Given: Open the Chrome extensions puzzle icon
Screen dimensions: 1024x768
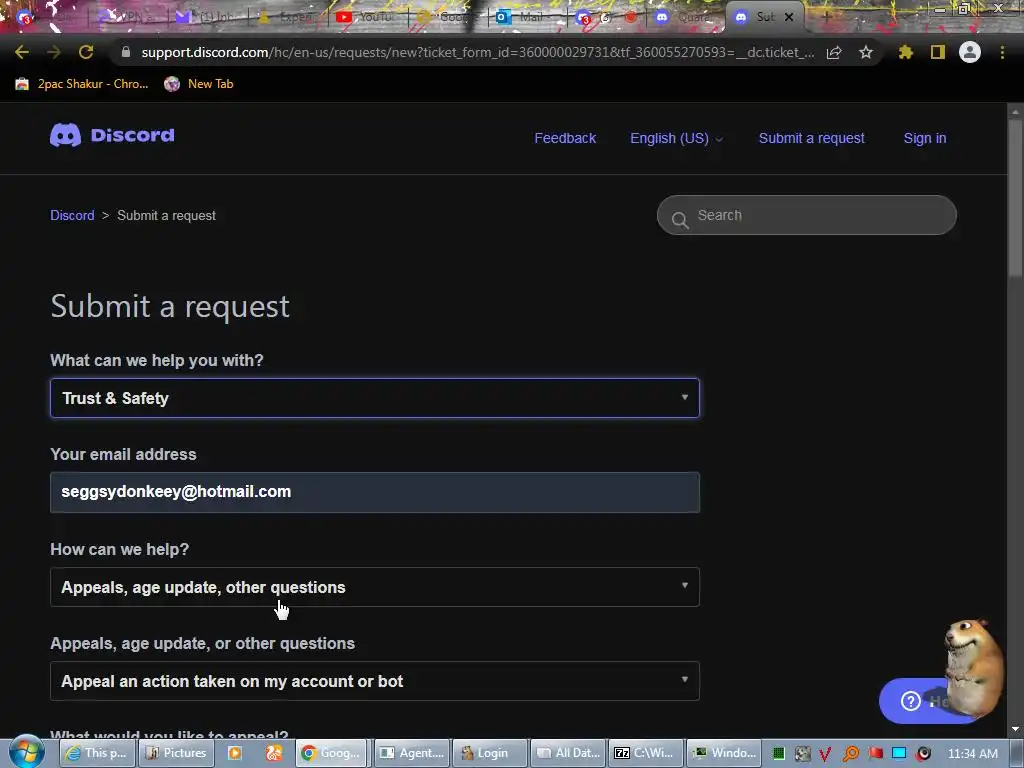Looking at the screenshot, I should click(905, 52).
